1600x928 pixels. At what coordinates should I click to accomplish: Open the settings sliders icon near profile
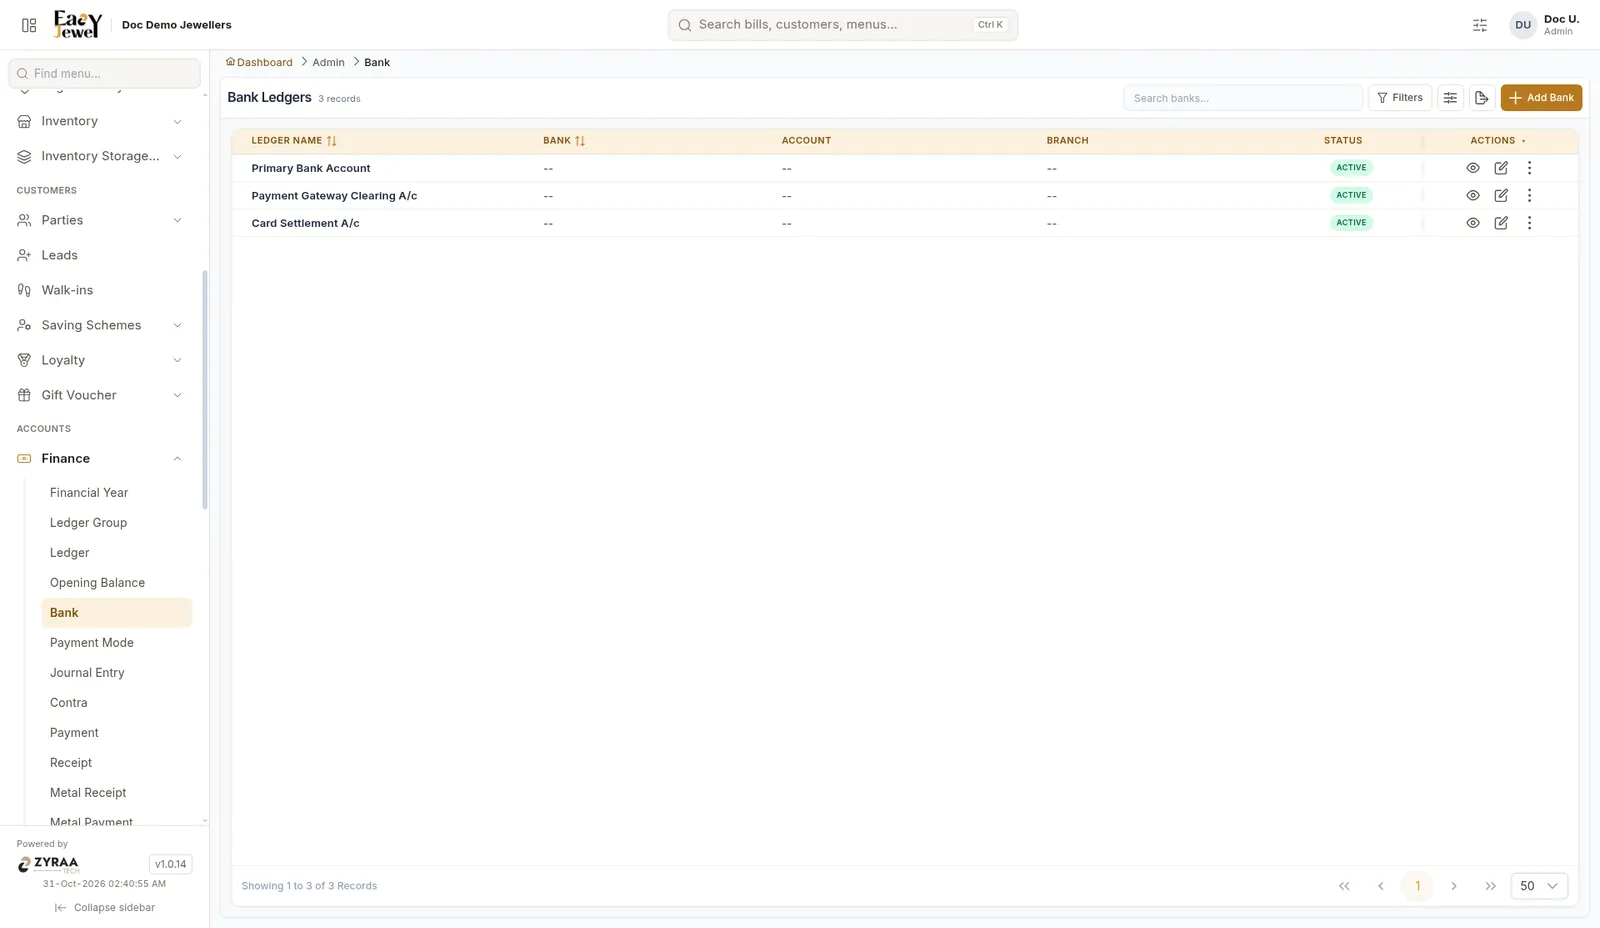1480,25
